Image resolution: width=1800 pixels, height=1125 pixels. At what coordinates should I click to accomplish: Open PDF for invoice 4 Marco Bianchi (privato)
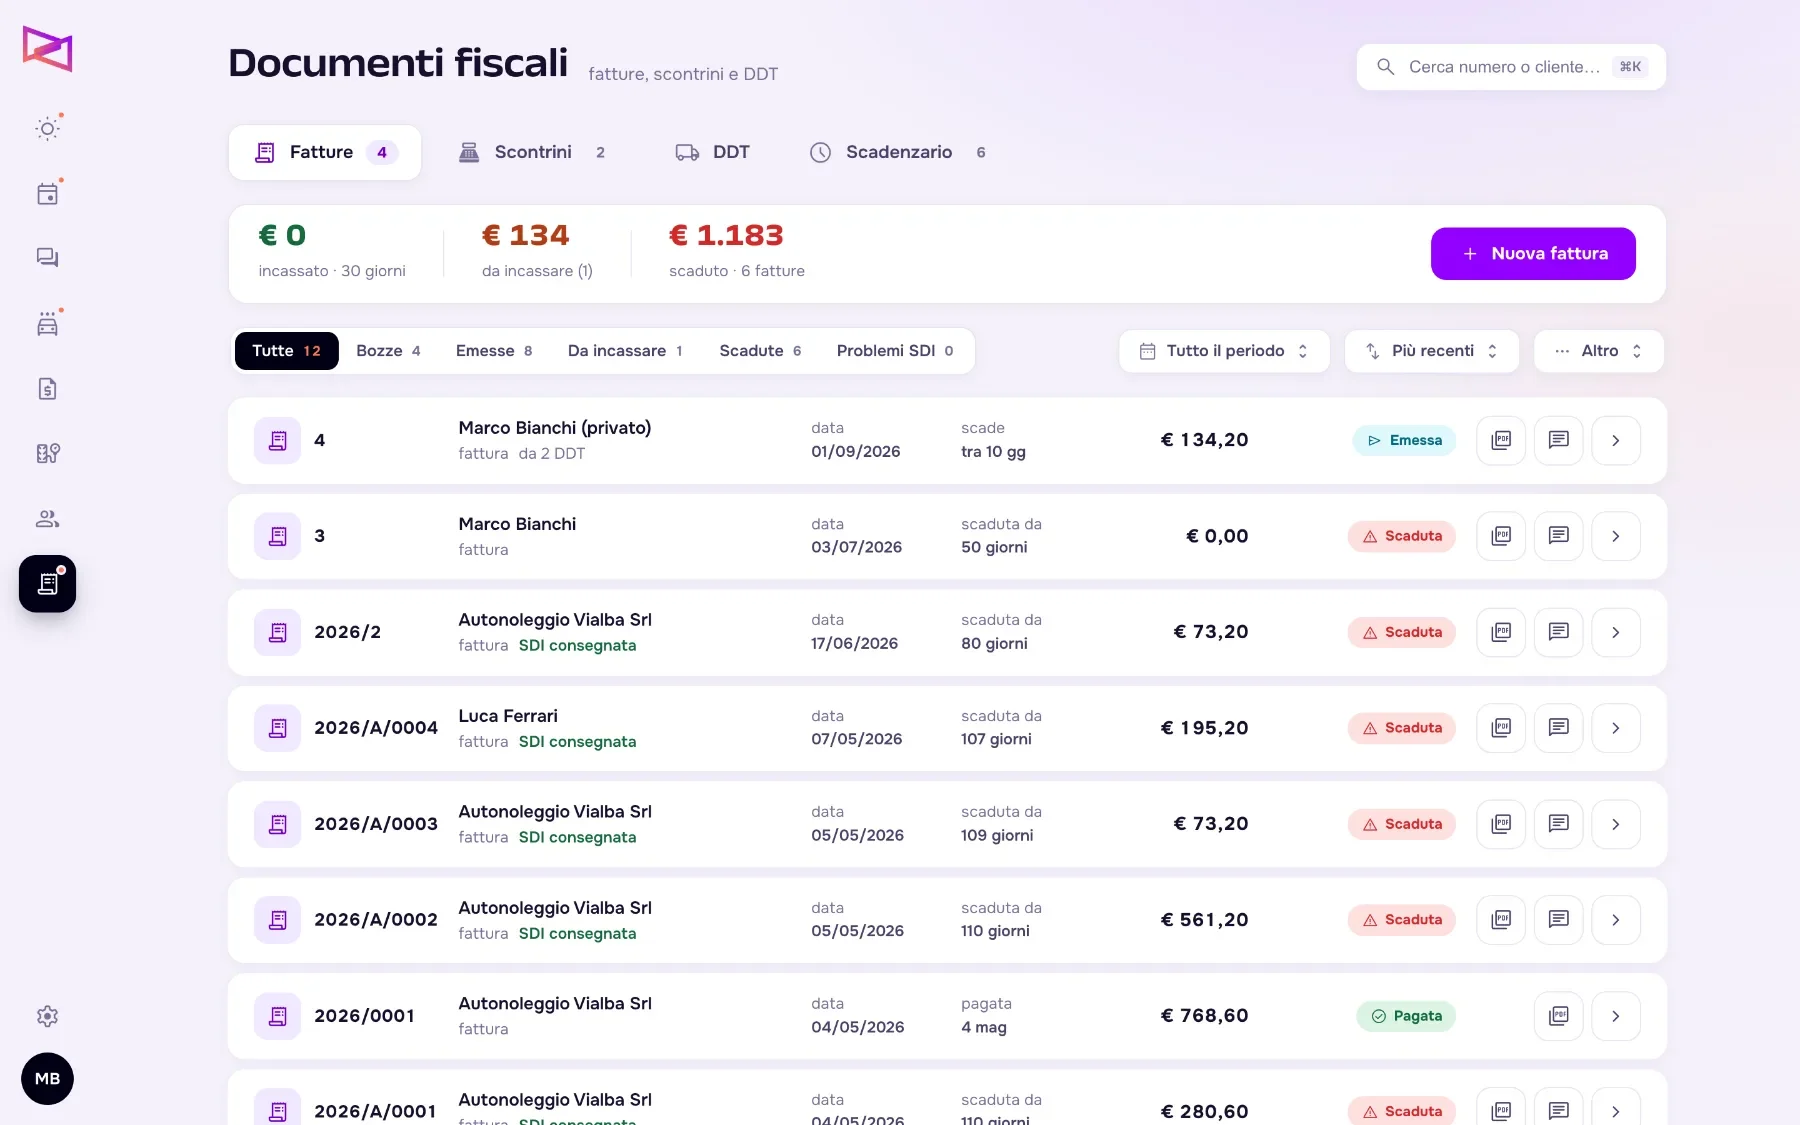pyautogui.click(x=1501, y=441)
